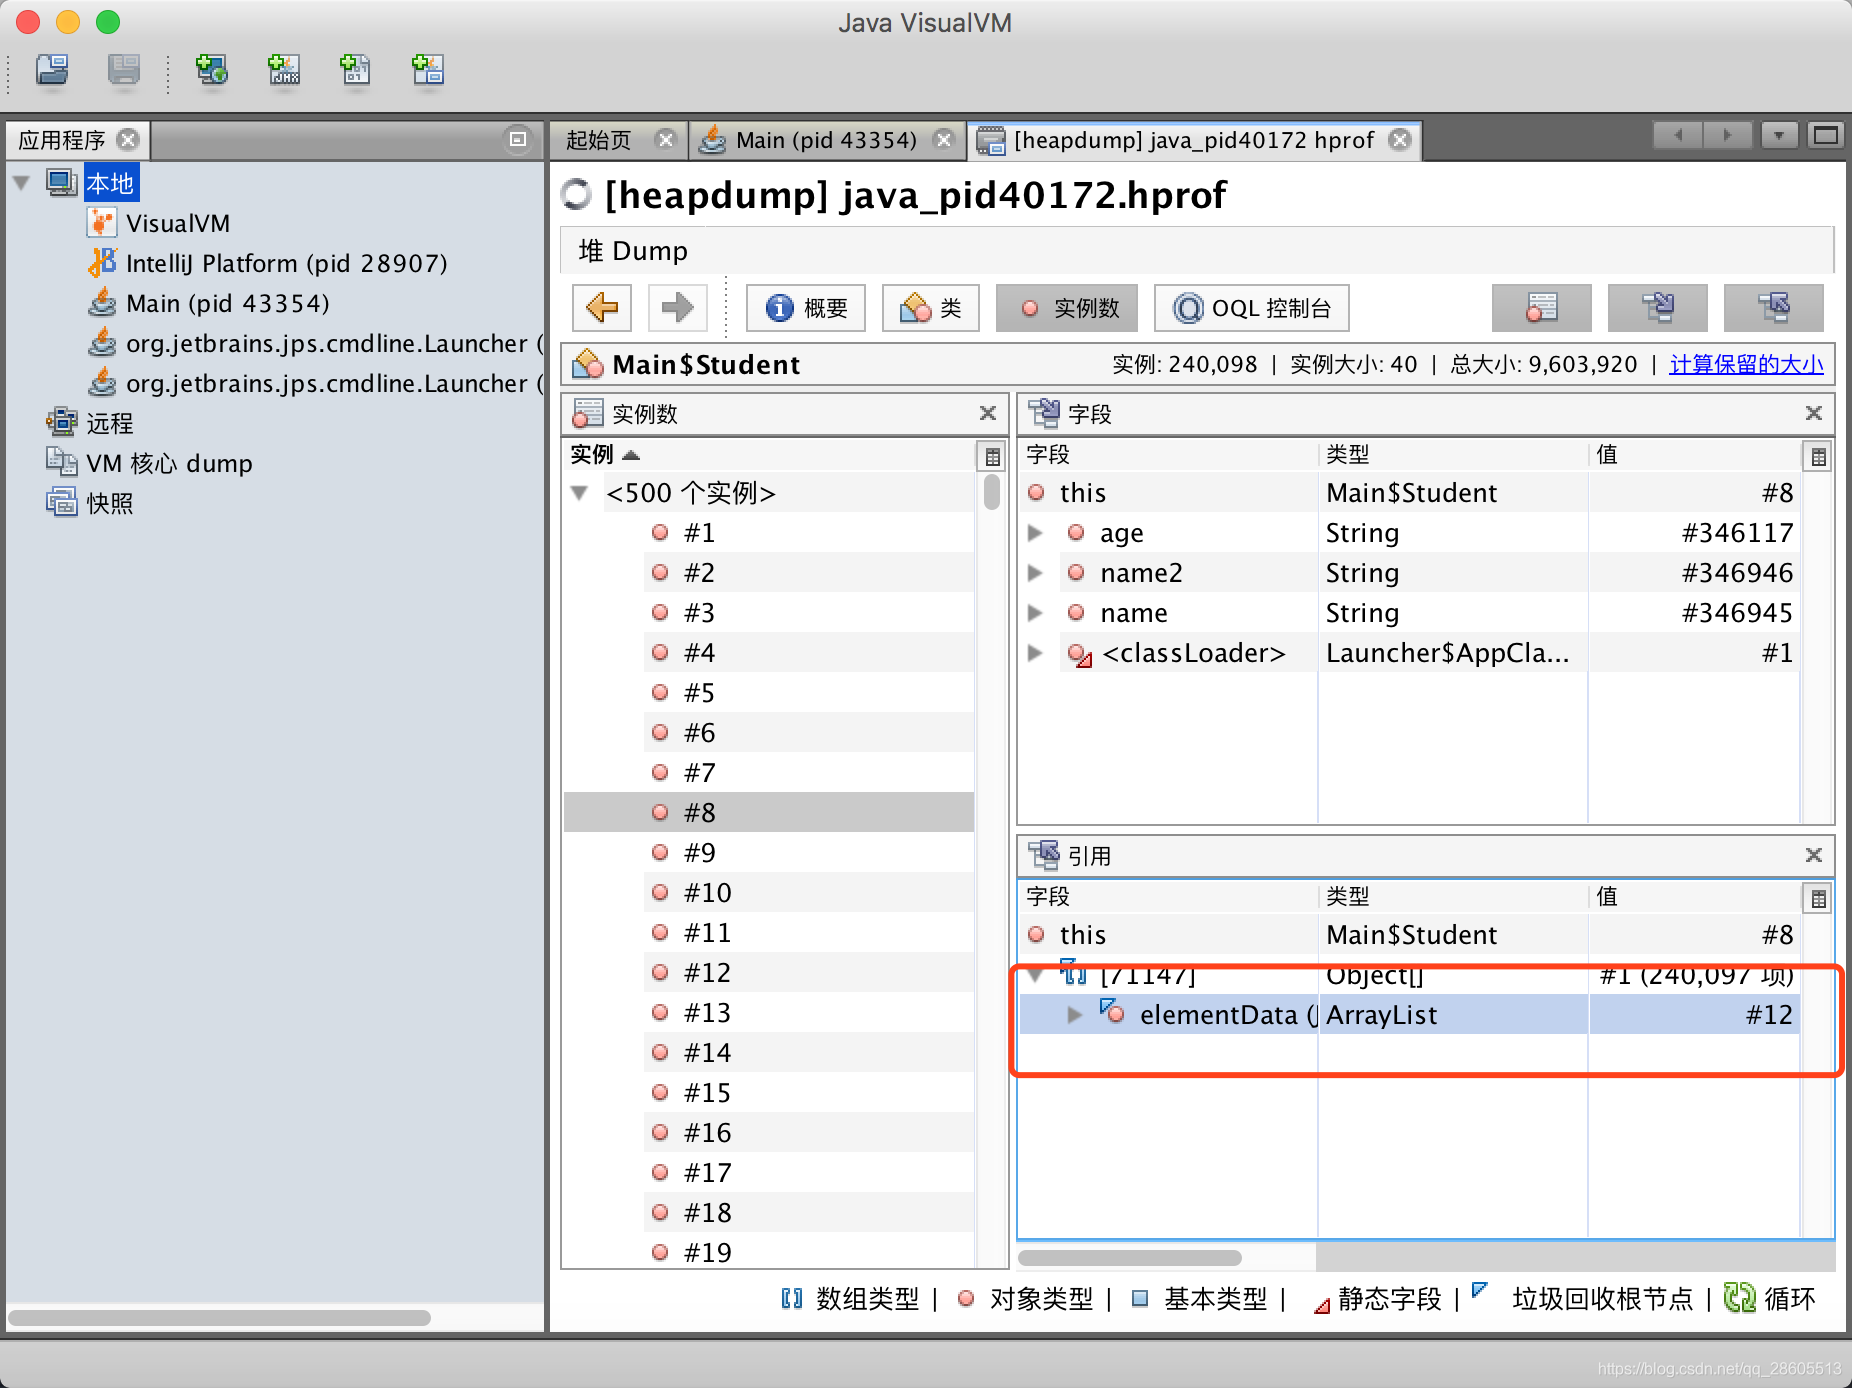Click the 值 header in references table
The image size is (1852, 1388).
pos(1694,897)
